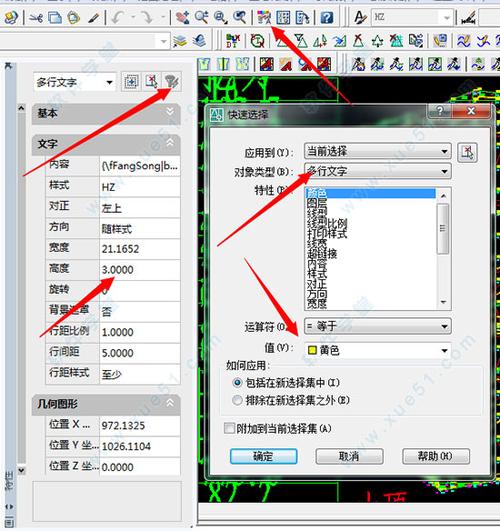Click the DT text icon in second toolbar
This screenshot has height=531, width=500.
pyautogui.click(x=233, y=41)
